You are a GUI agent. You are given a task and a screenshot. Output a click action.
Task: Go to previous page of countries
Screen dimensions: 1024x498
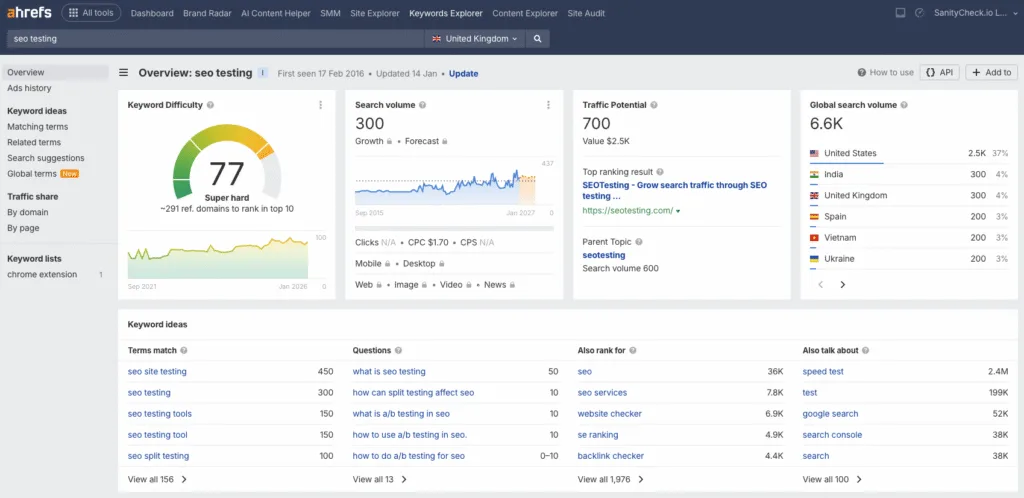821,285
